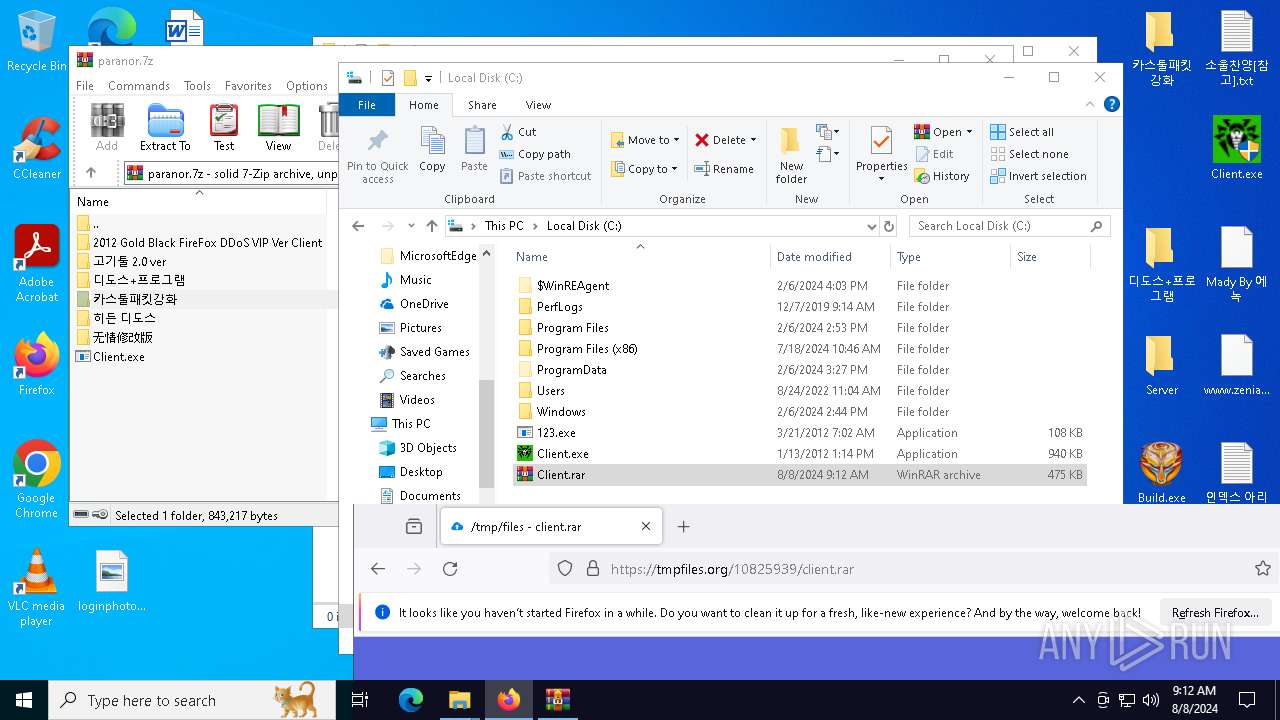The width and height of the screenshot is (1280, 720).
Task: Open Recent locations dropdown arrow
Action: 411,226
